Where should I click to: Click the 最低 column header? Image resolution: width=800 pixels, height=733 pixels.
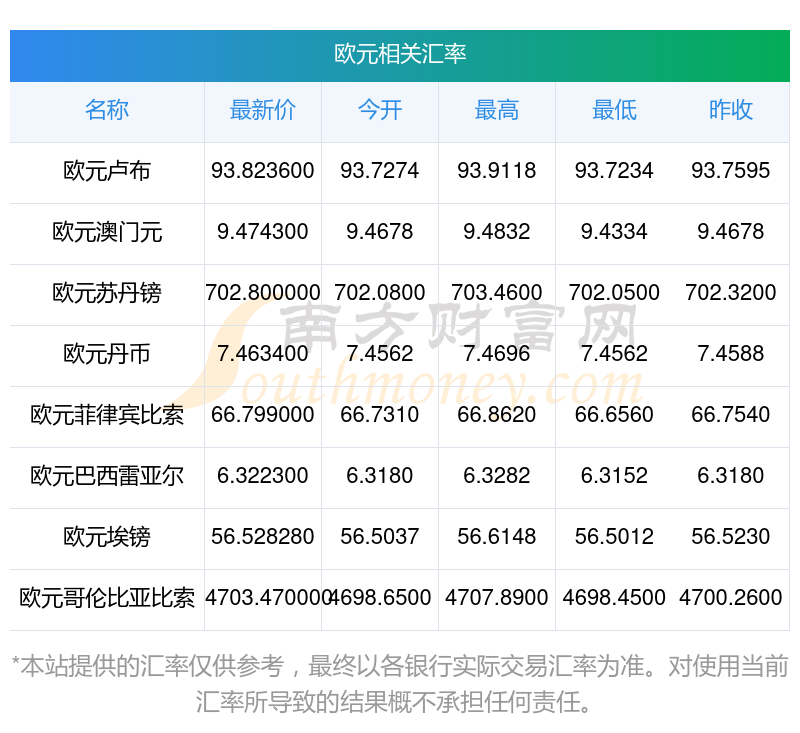pyautogui.click(x=614, y=110)
